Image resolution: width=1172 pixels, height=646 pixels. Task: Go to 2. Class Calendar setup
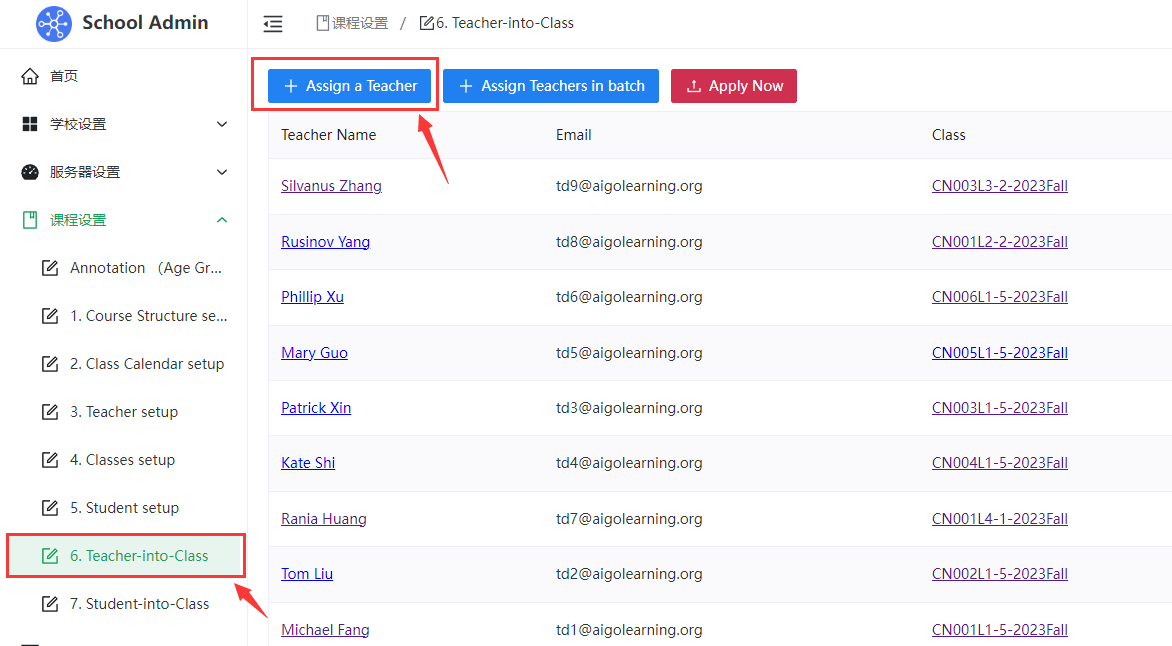coord(146,364)
